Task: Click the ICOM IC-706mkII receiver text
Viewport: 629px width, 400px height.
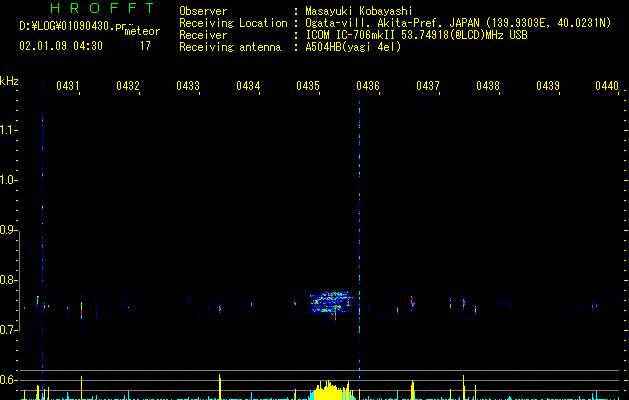Action: coord(416,35)
